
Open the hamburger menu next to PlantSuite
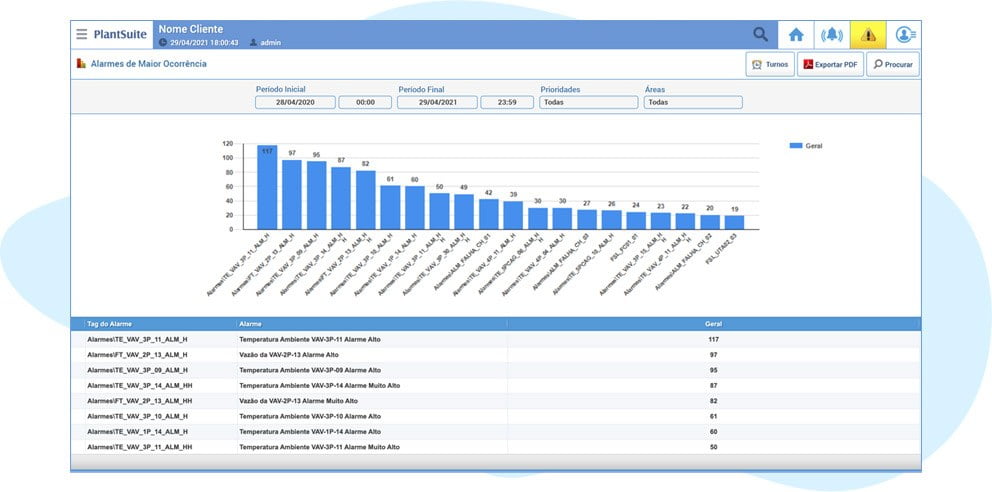(82, 34)
